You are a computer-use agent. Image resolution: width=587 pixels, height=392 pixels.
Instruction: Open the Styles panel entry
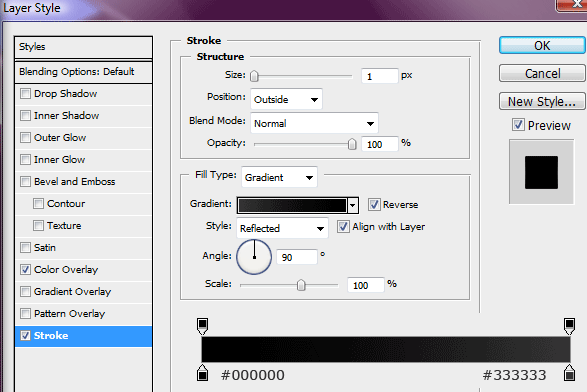point(83,47)
